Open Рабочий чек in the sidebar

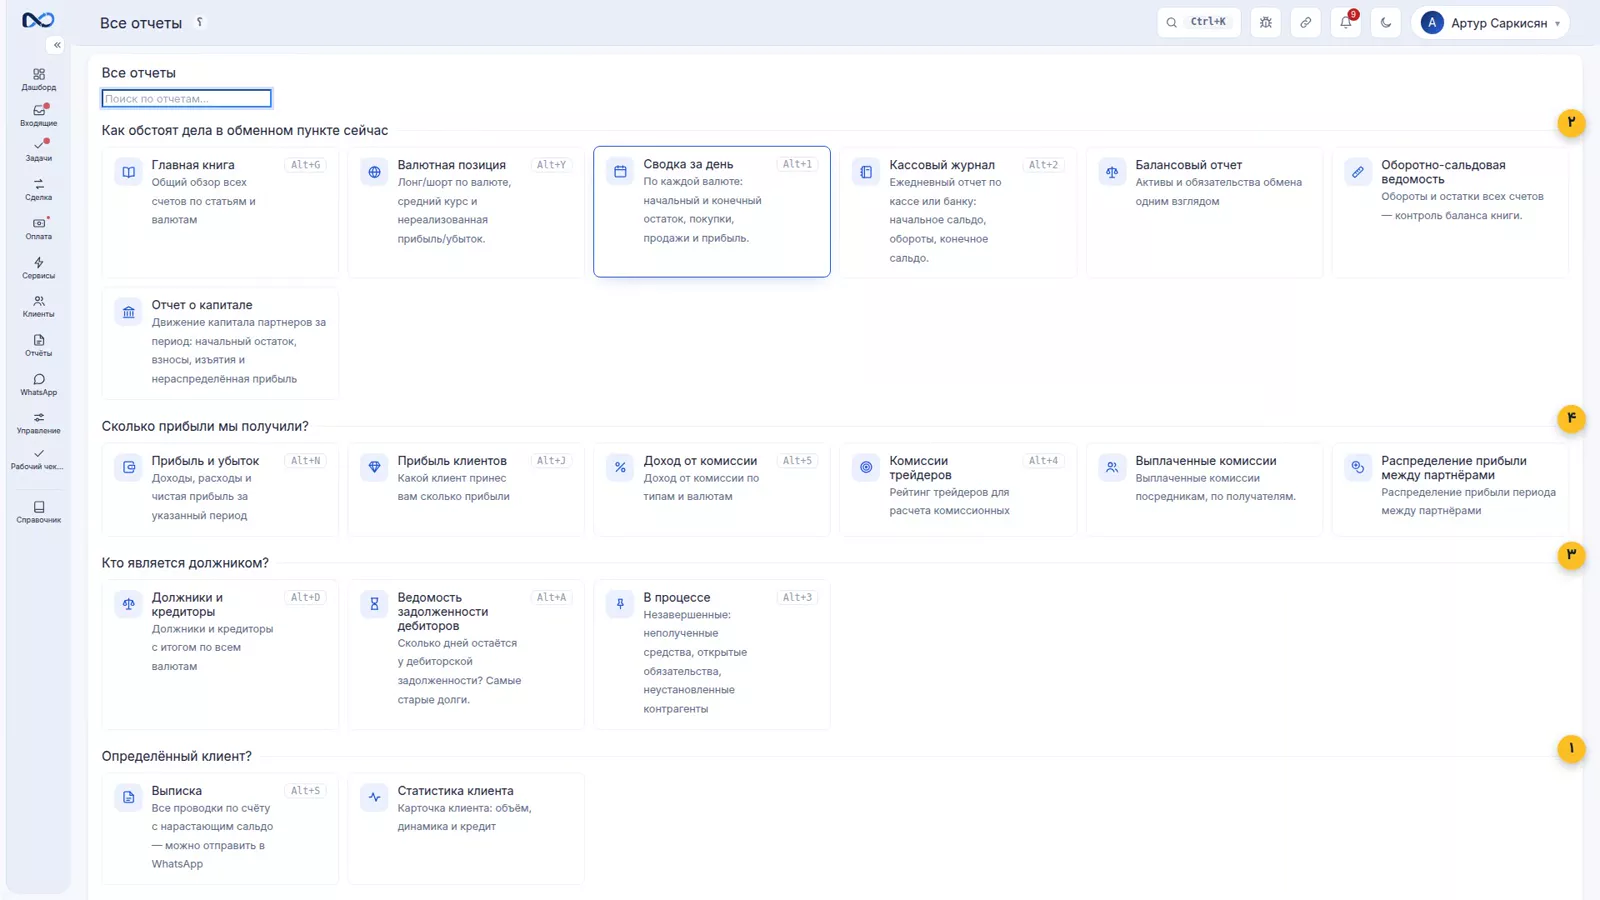tap(39, 459)
